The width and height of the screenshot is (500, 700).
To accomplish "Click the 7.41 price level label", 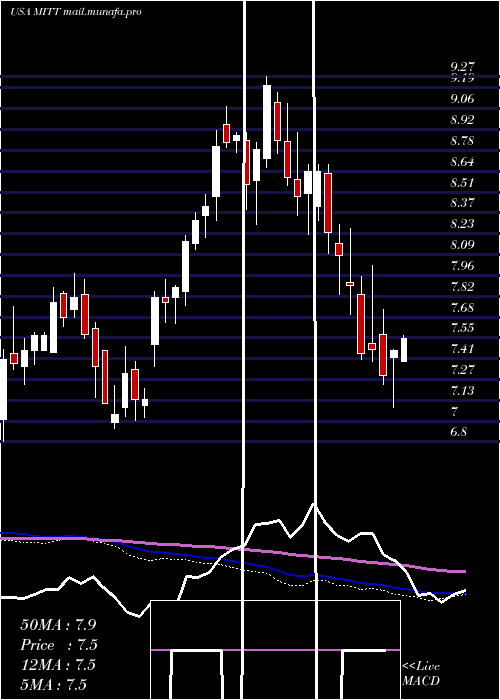I will click(x=463, y=349).
